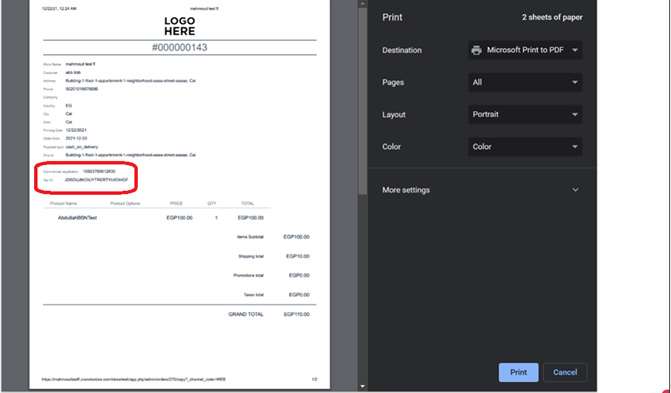
Task: Click the 2021-12-20 order date value
Action: click(x=77, y=138)
